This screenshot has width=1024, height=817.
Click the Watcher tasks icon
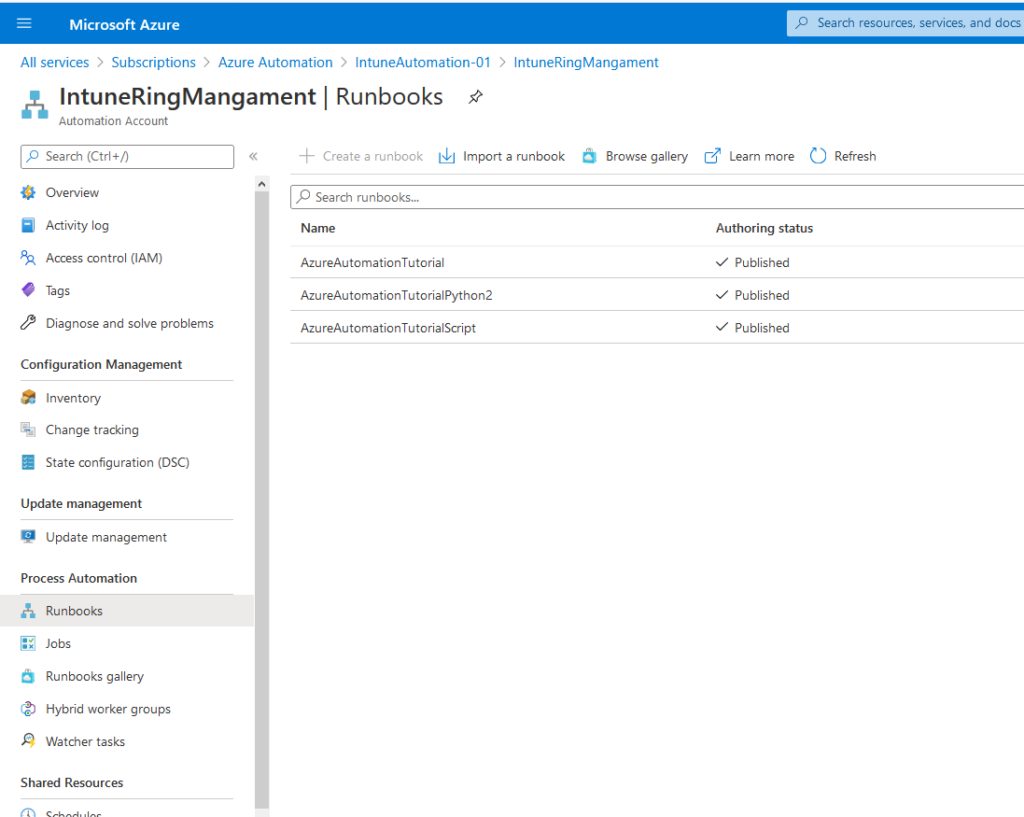28,741
